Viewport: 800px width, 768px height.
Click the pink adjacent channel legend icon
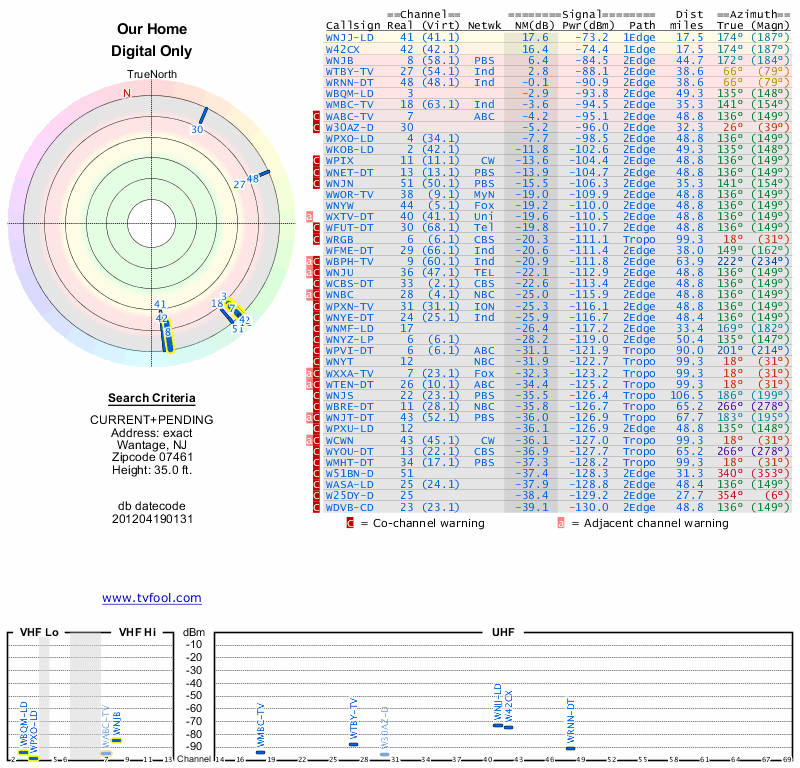tap(562, 522)
